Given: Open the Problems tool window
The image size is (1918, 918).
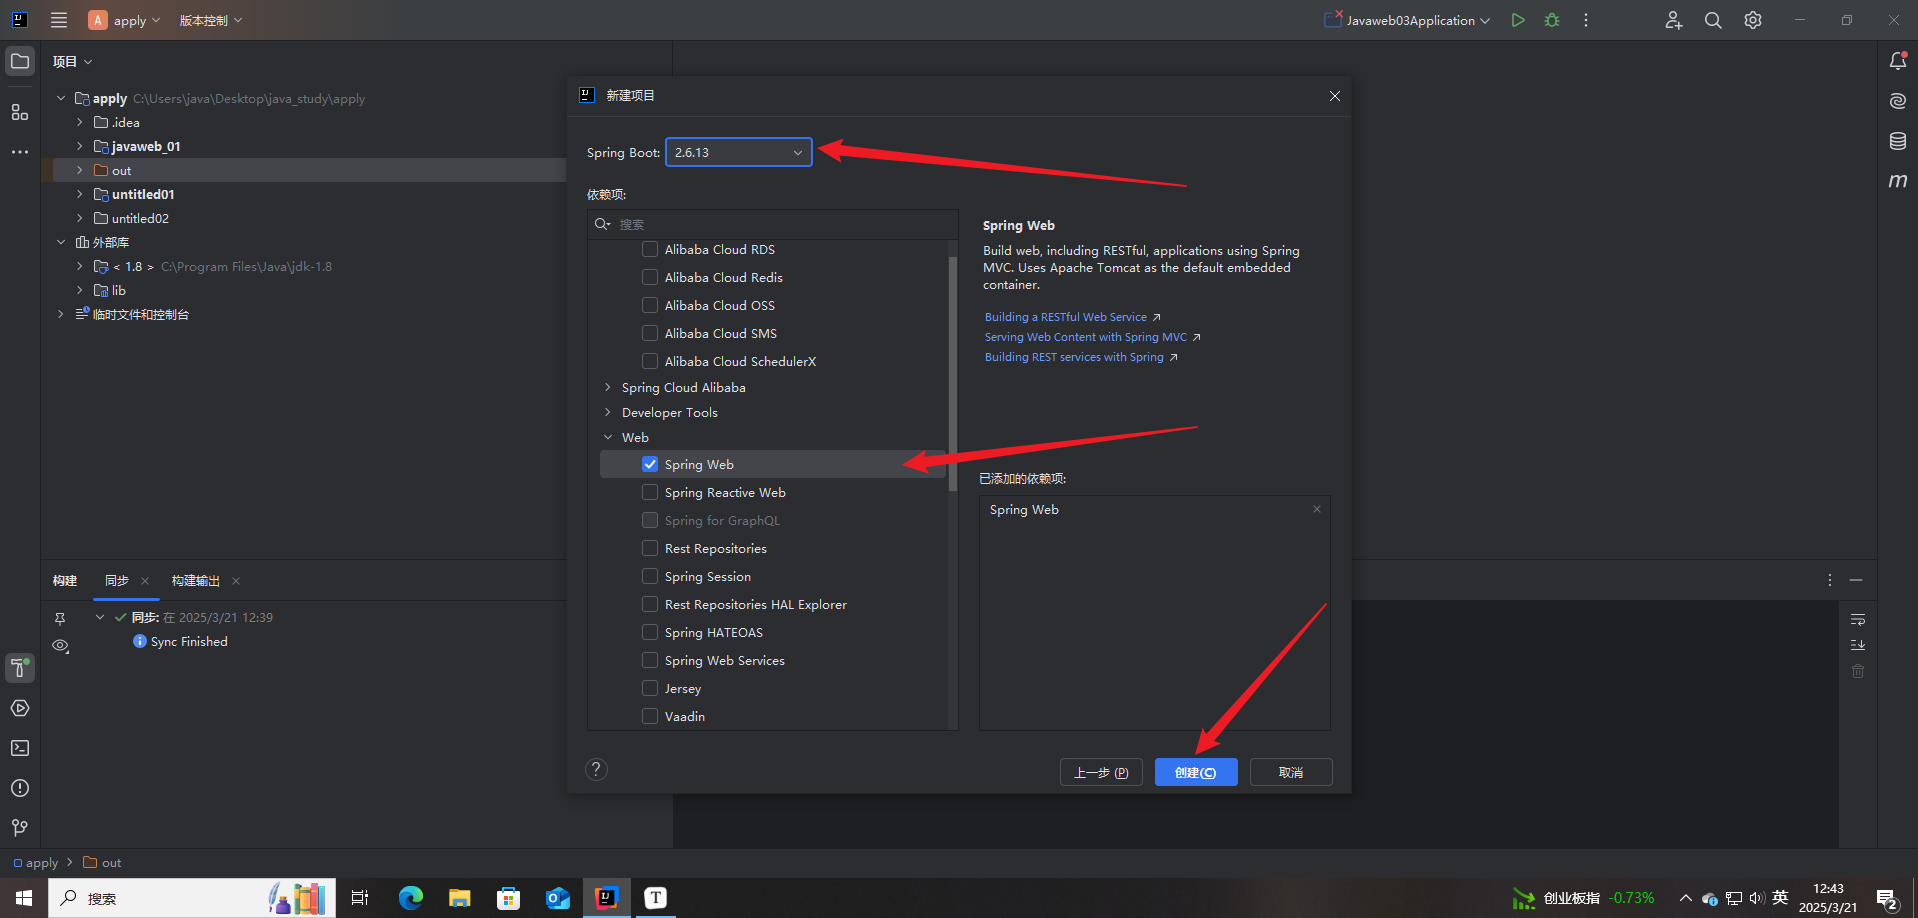Looking at the screenshot, I should (20, 788).
